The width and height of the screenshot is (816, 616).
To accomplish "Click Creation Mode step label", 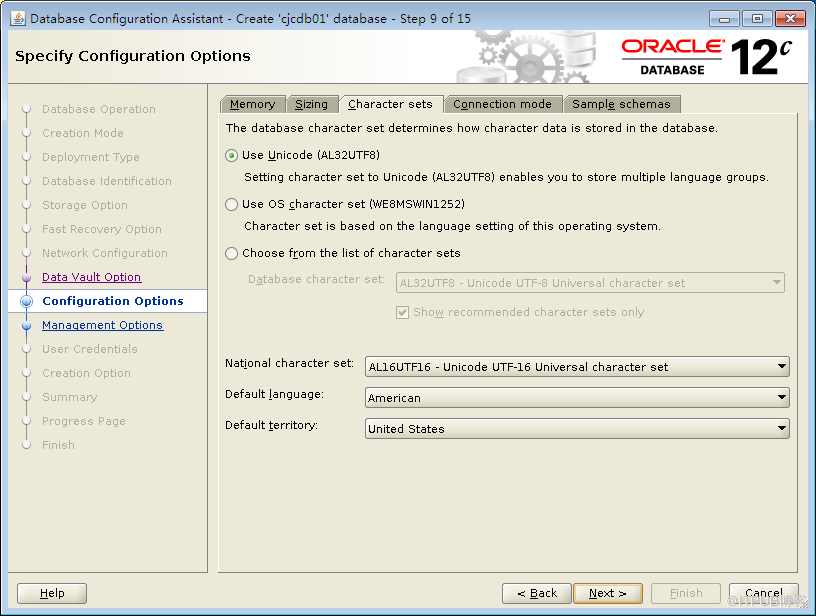I will (83, 133).
